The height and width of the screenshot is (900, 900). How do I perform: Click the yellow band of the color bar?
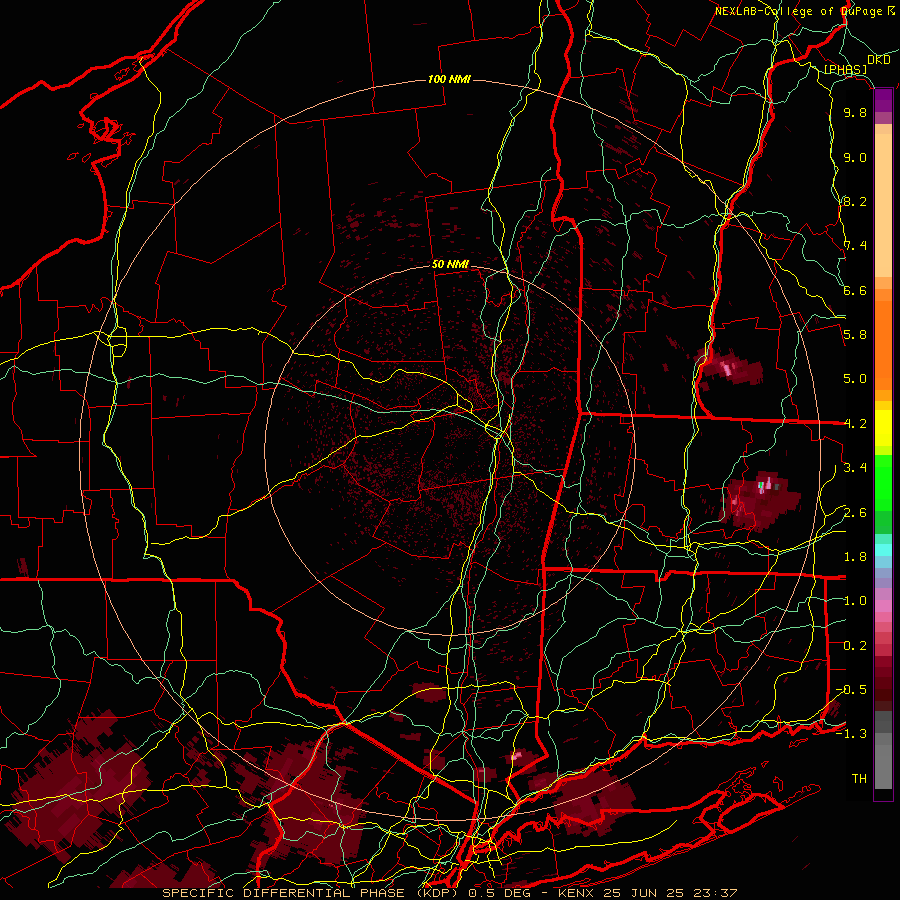tap(883, 428)
